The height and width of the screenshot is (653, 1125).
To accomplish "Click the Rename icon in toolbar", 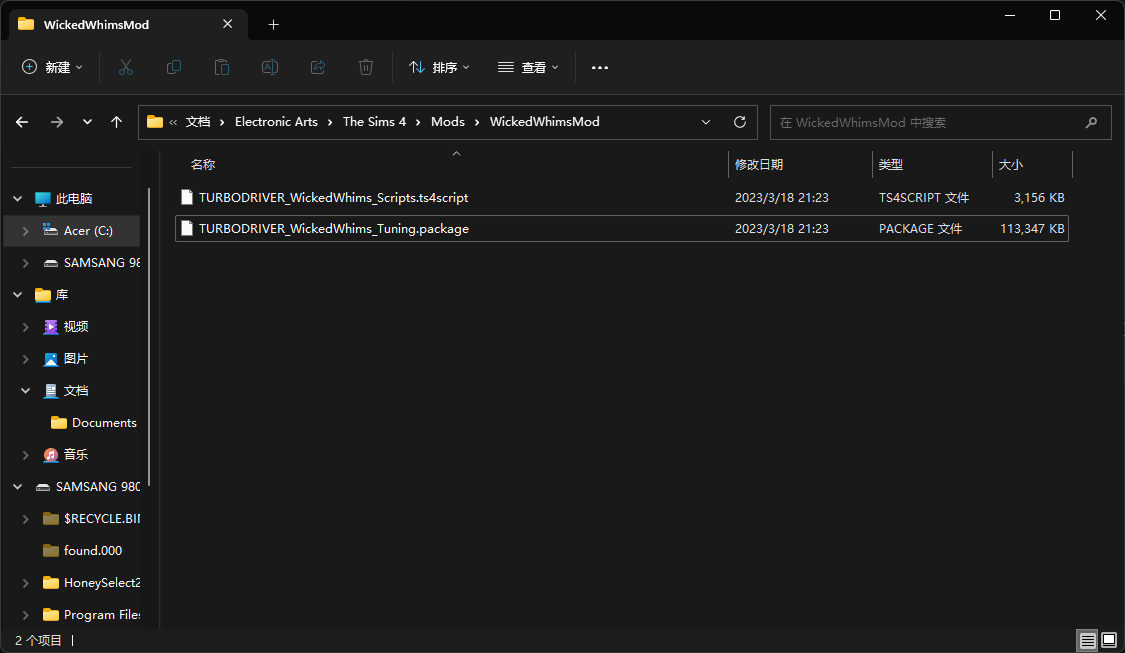I will [270, 67].
